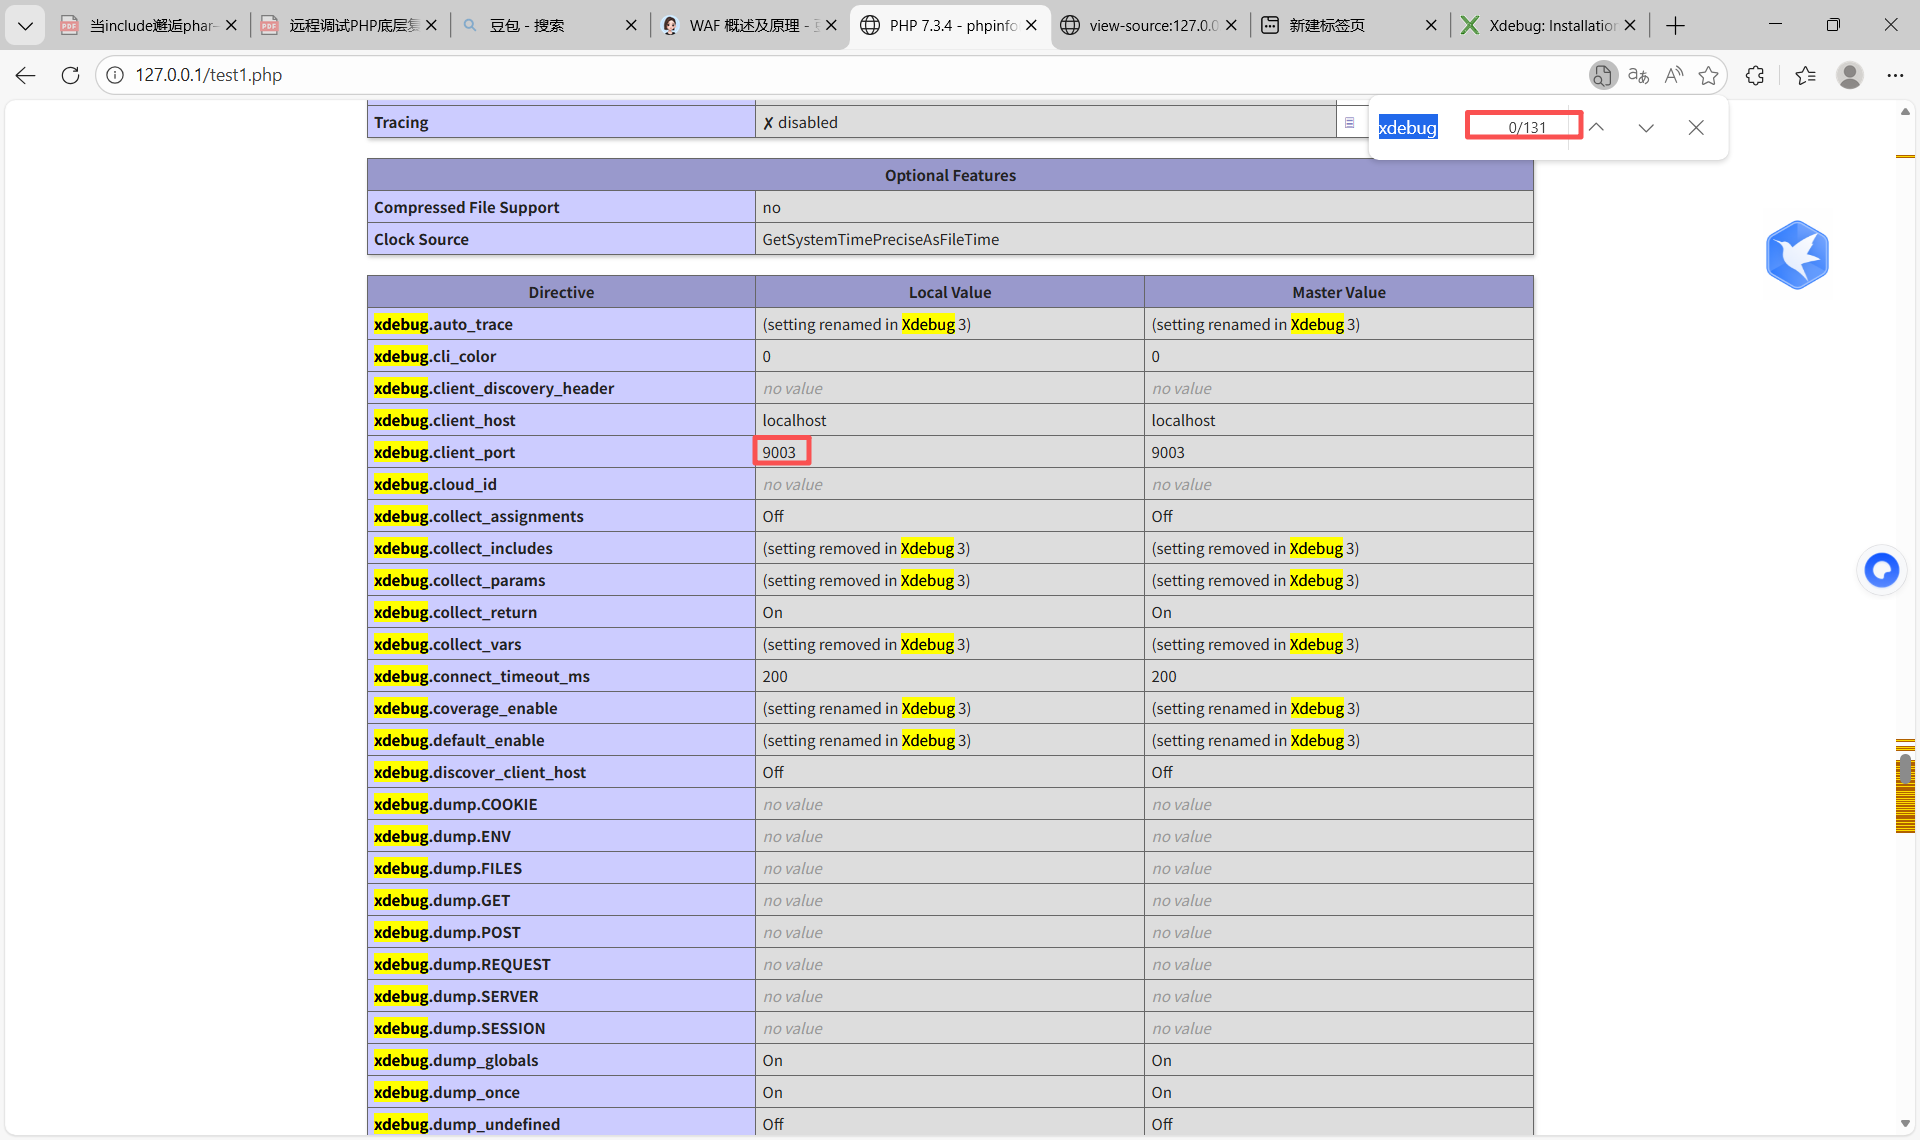Image resolution: width=1920 pixels, height=1140 pixels.
Task: Go to previous find result with up chevron
Action: click(1597, 127)
